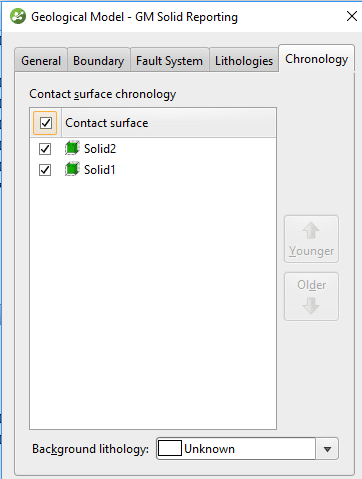Viewport: 362px width, 479px height.
Task: Open the Background lithology dropdown arrow
Action: (327, 449)
